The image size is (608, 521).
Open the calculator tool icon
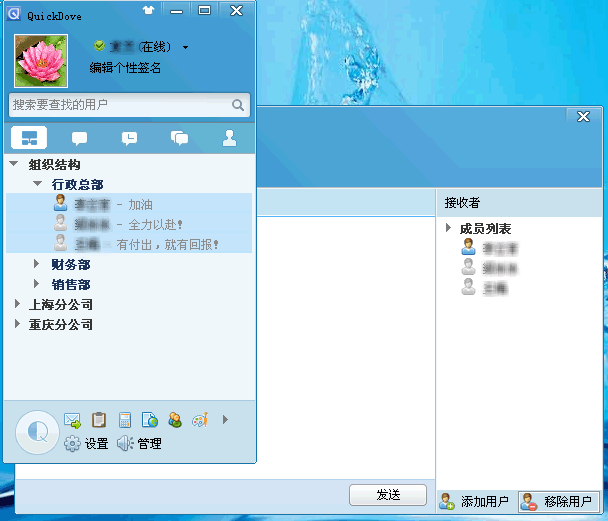tap(125, 420)
